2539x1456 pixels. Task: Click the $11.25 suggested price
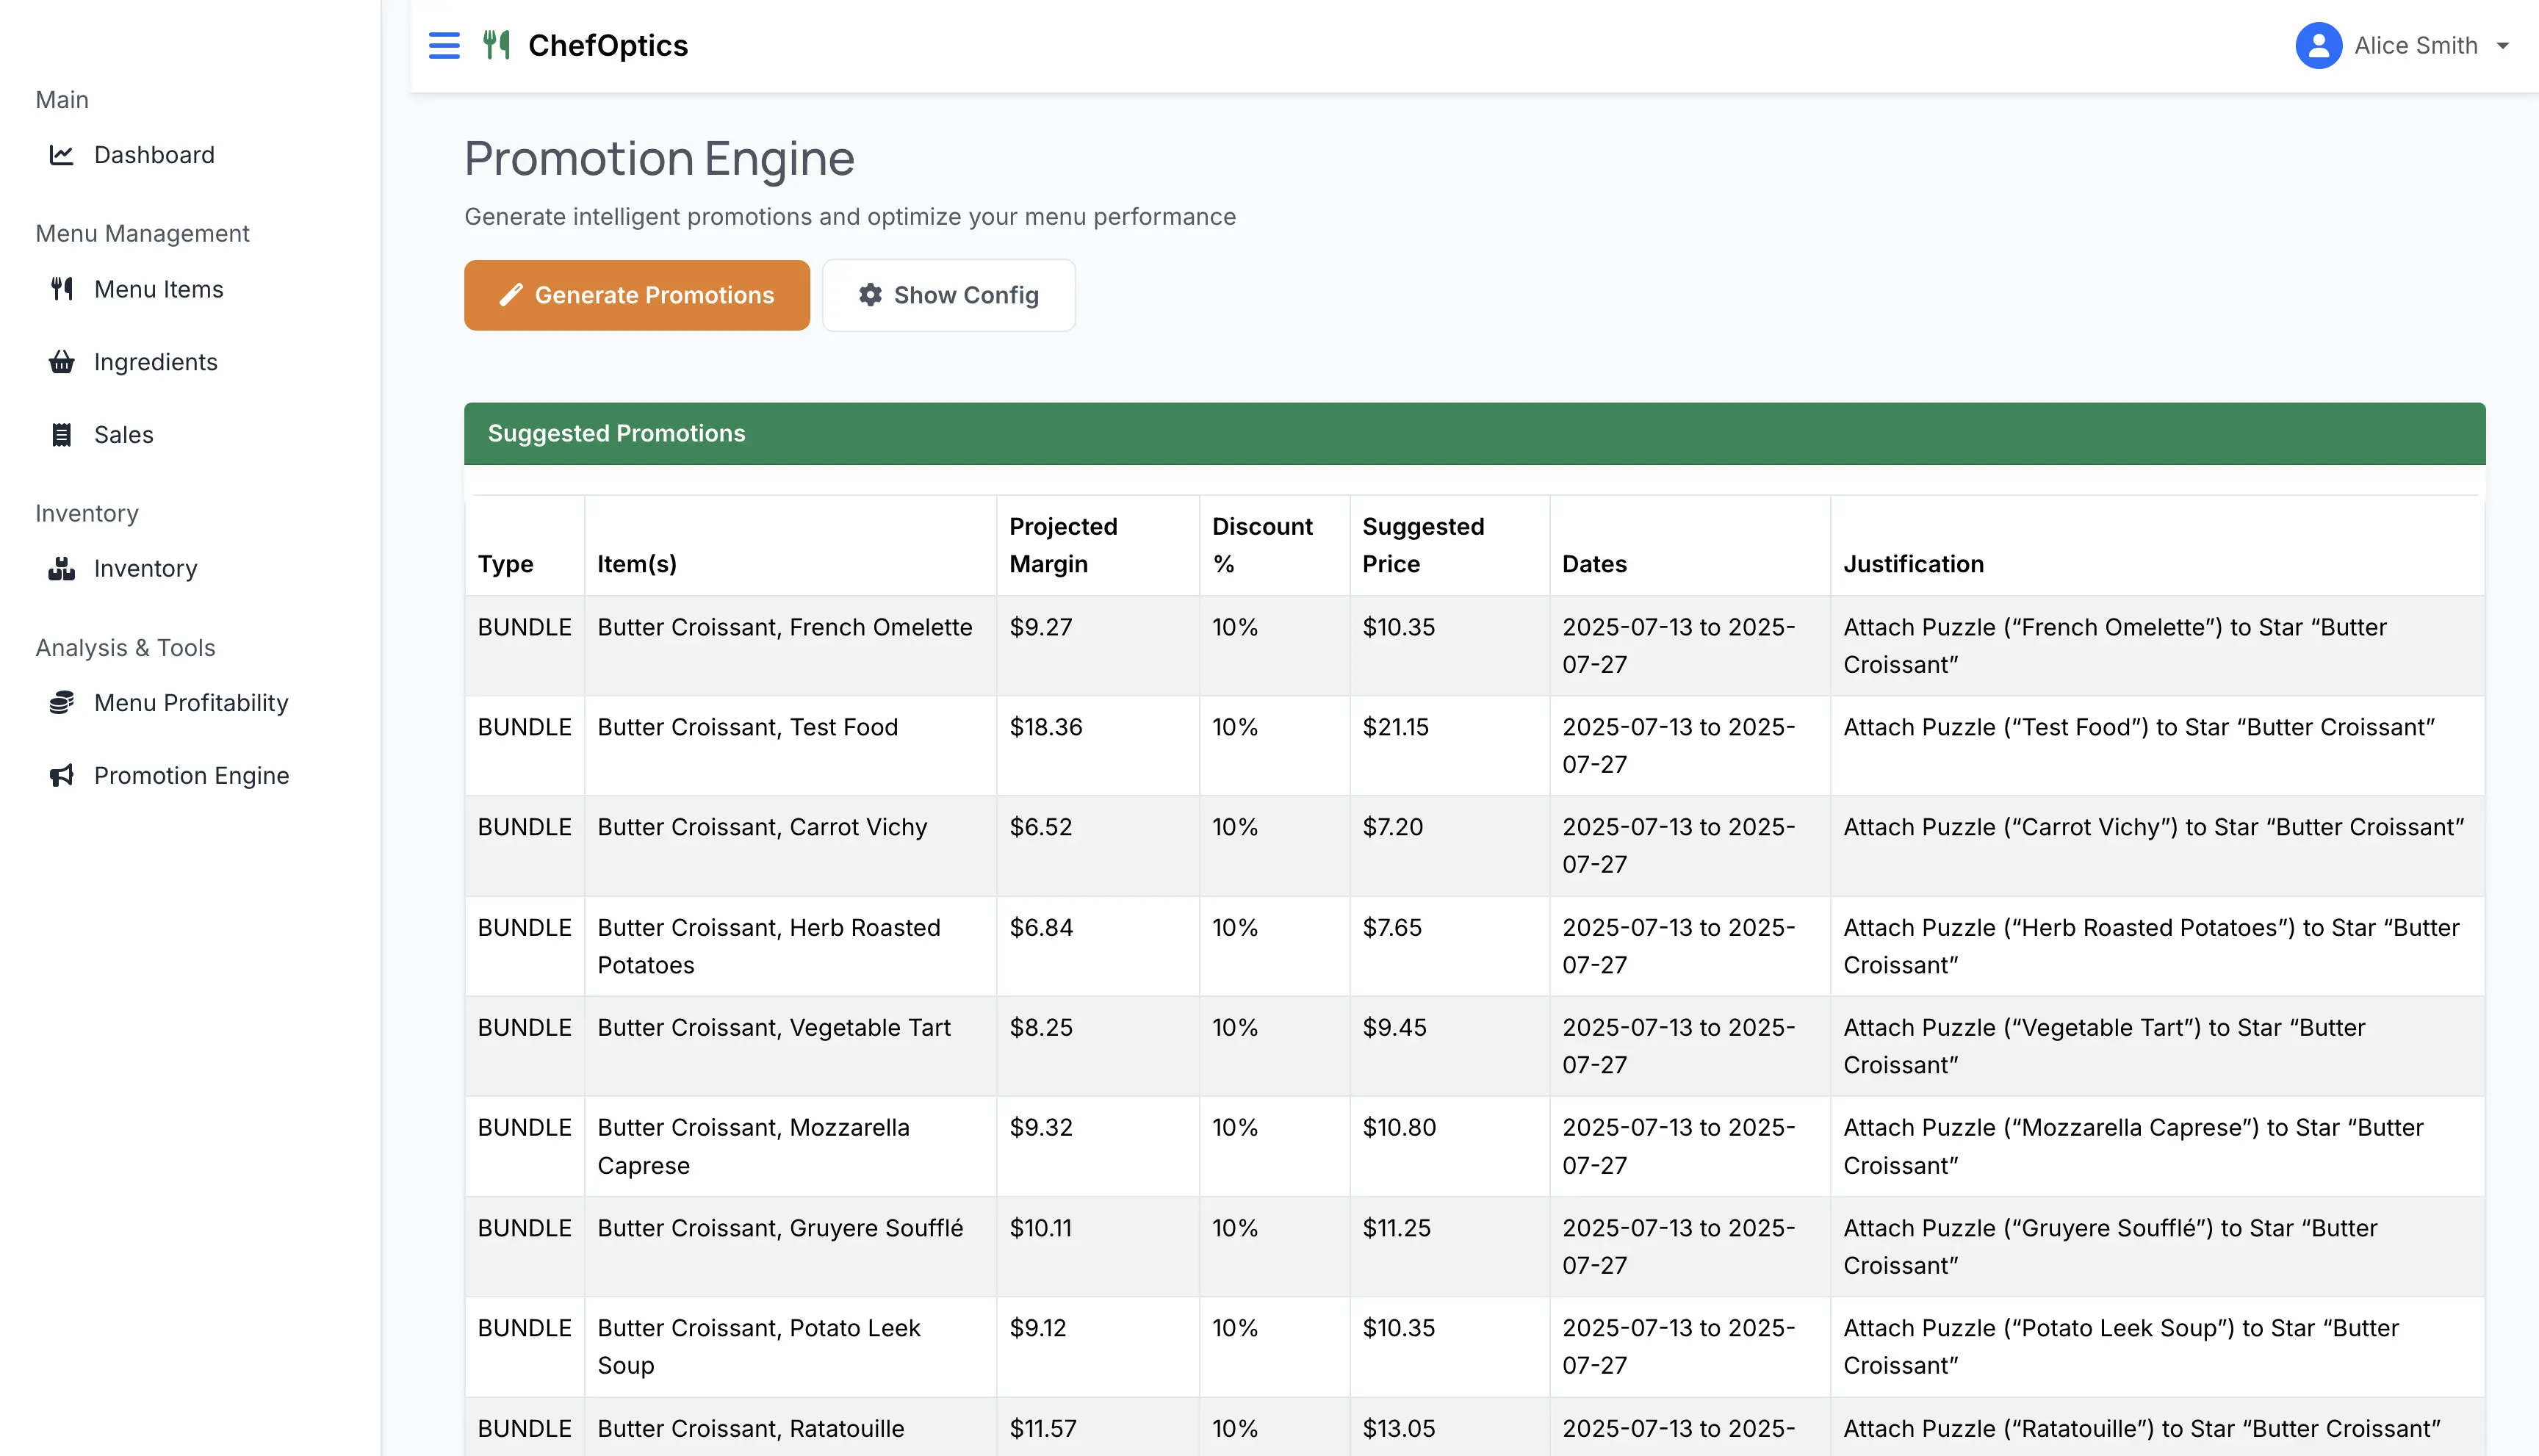[x=1396, y=1228]
